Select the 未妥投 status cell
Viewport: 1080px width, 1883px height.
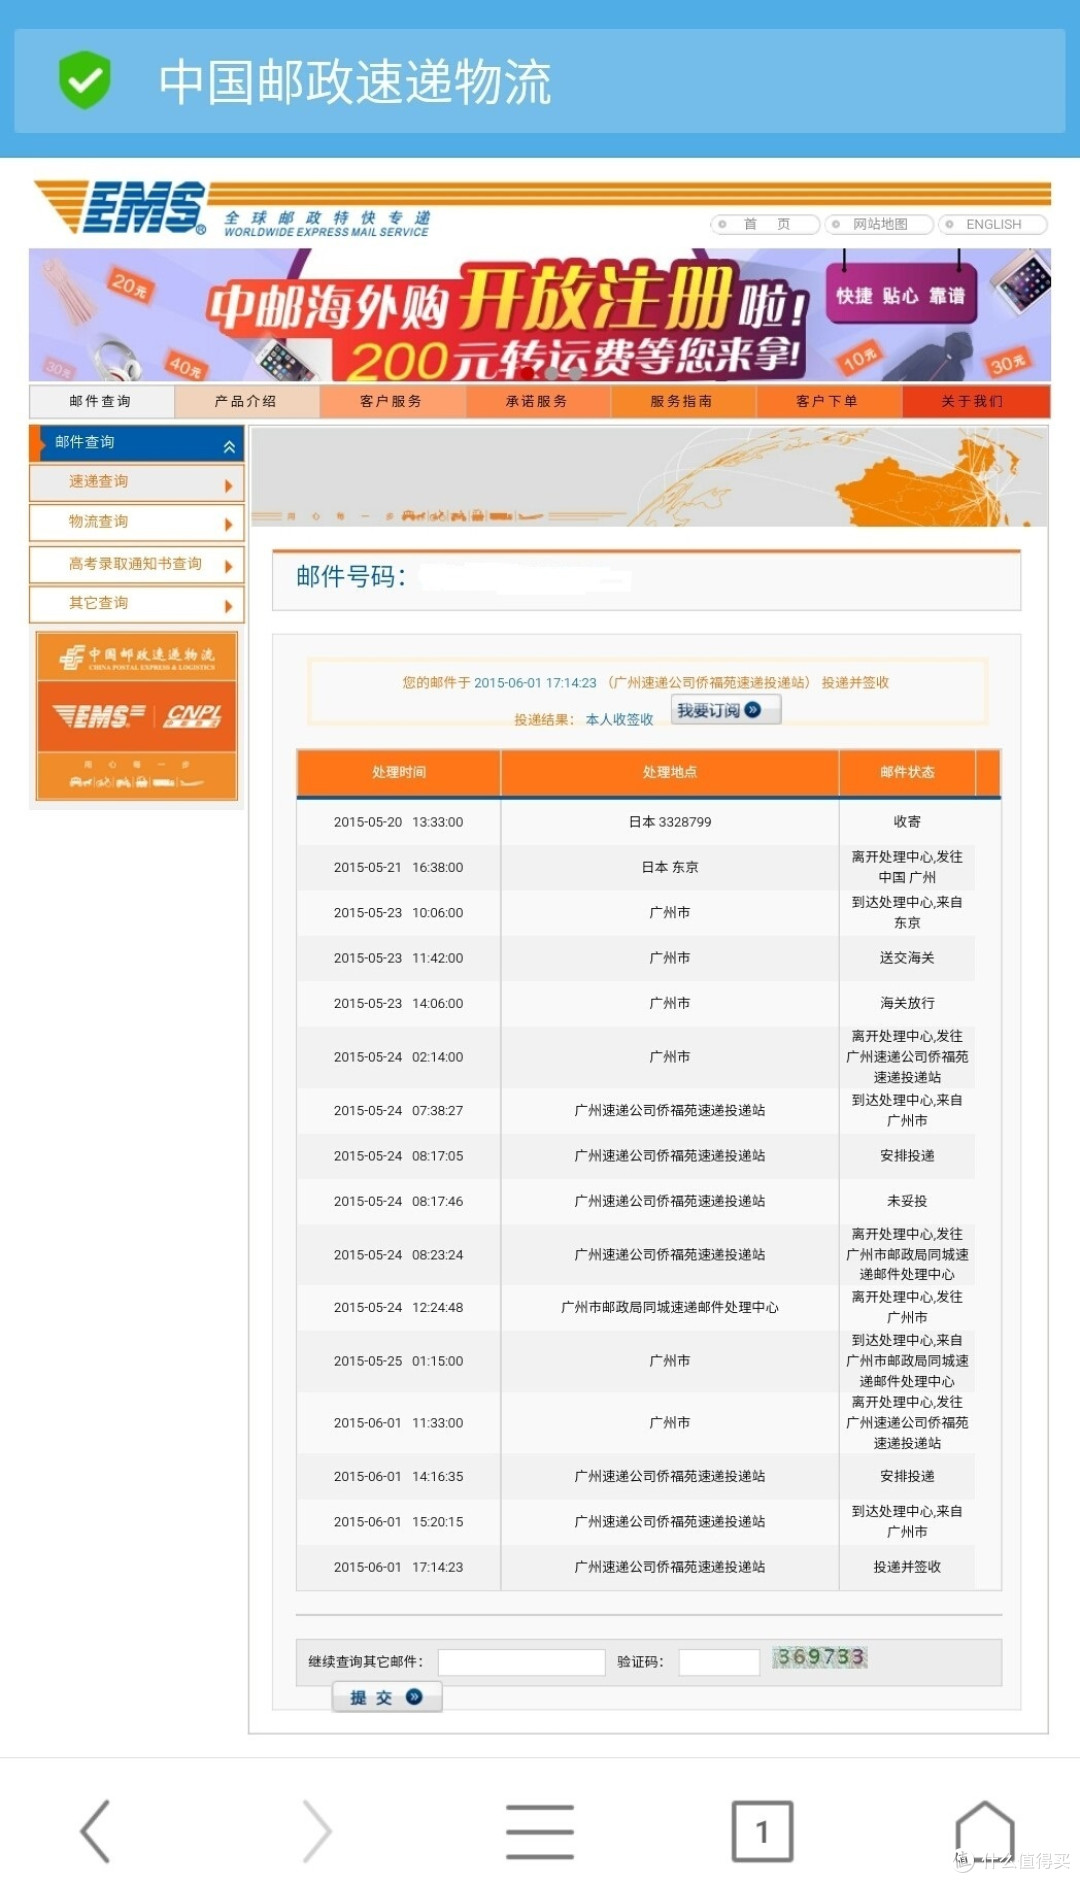coord(907,1201)
